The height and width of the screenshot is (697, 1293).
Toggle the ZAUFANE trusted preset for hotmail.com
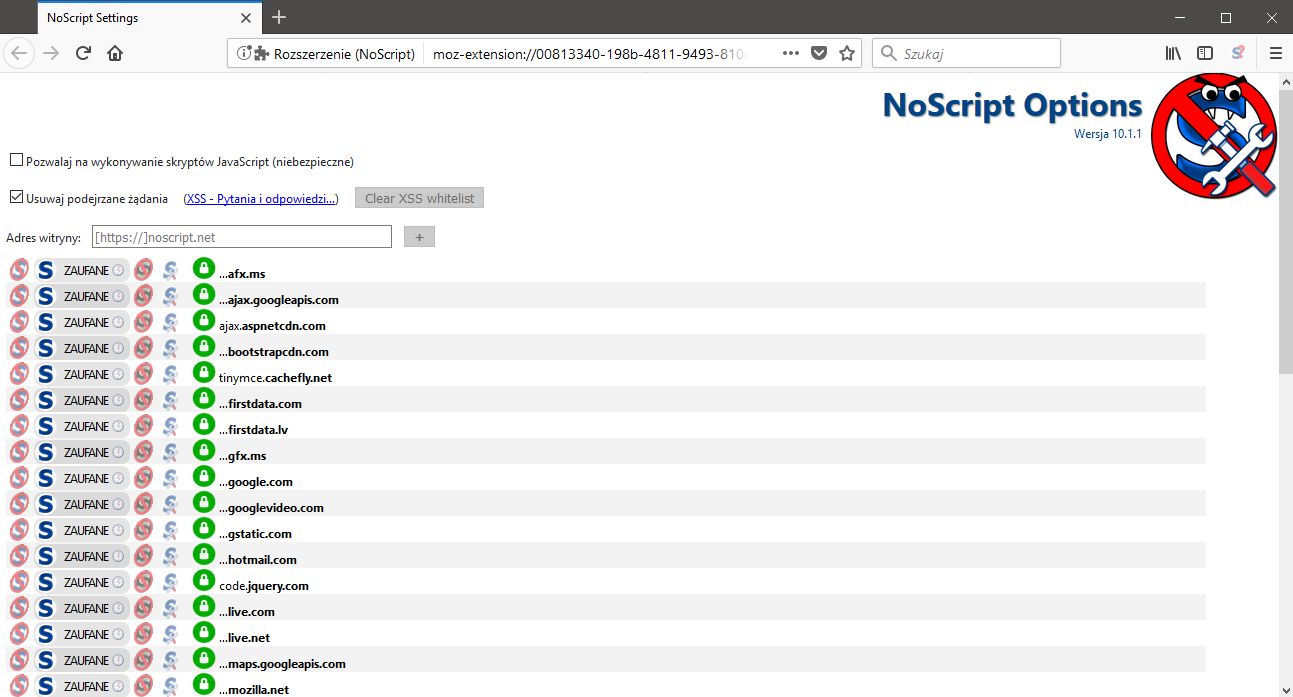[84, 556]
